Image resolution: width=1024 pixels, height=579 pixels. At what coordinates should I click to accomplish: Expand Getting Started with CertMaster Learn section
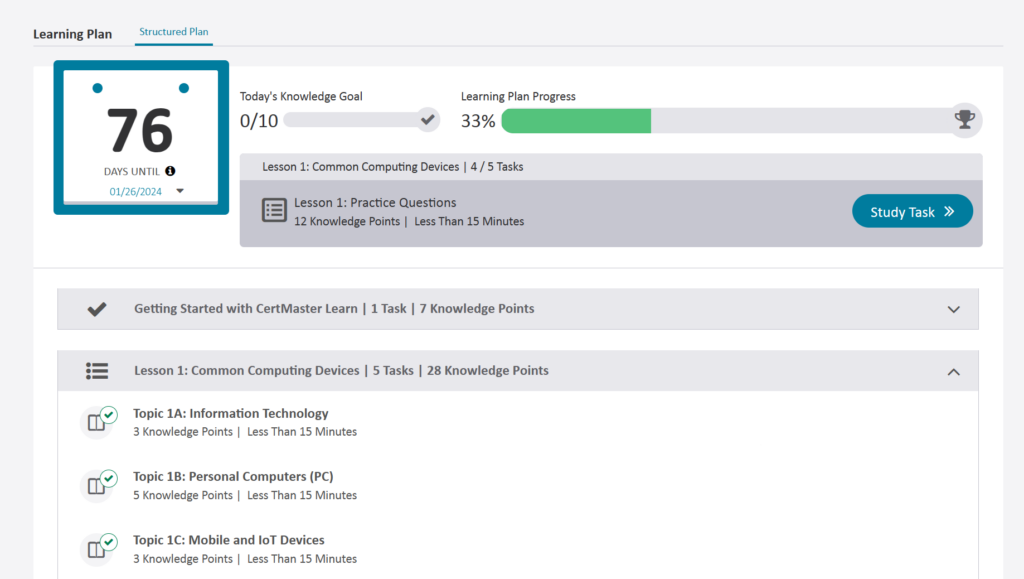tap(953, 309)
